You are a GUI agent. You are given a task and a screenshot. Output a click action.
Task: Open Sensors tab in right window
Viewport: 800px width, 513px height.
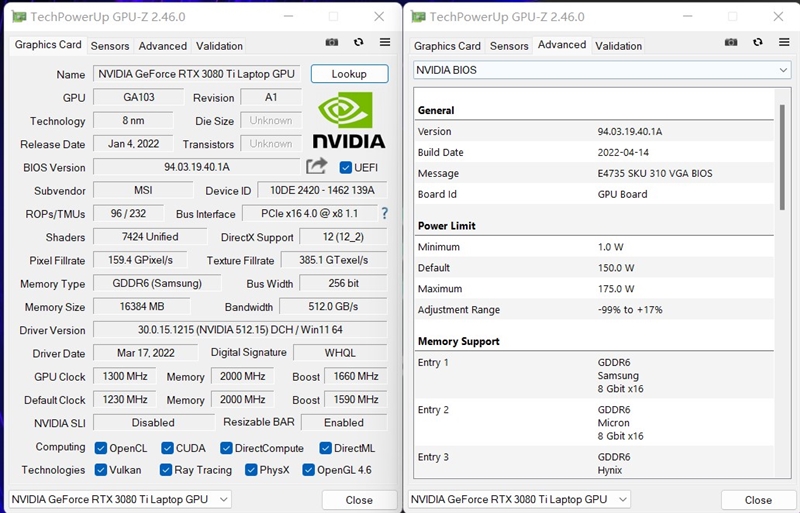(x=509, y=46)
